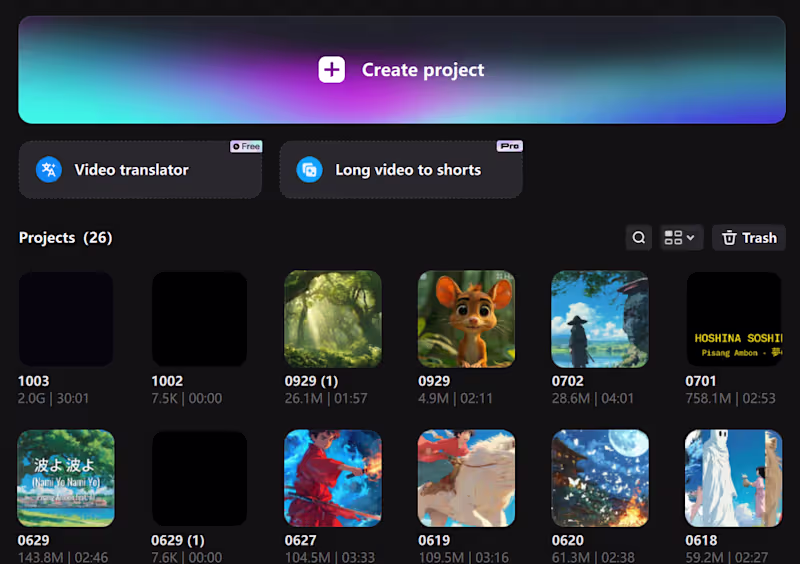Click the Free badge on Video translator
Image resolution: width=800 pixels, height=564 pixels.
click(x=246, y=146)
